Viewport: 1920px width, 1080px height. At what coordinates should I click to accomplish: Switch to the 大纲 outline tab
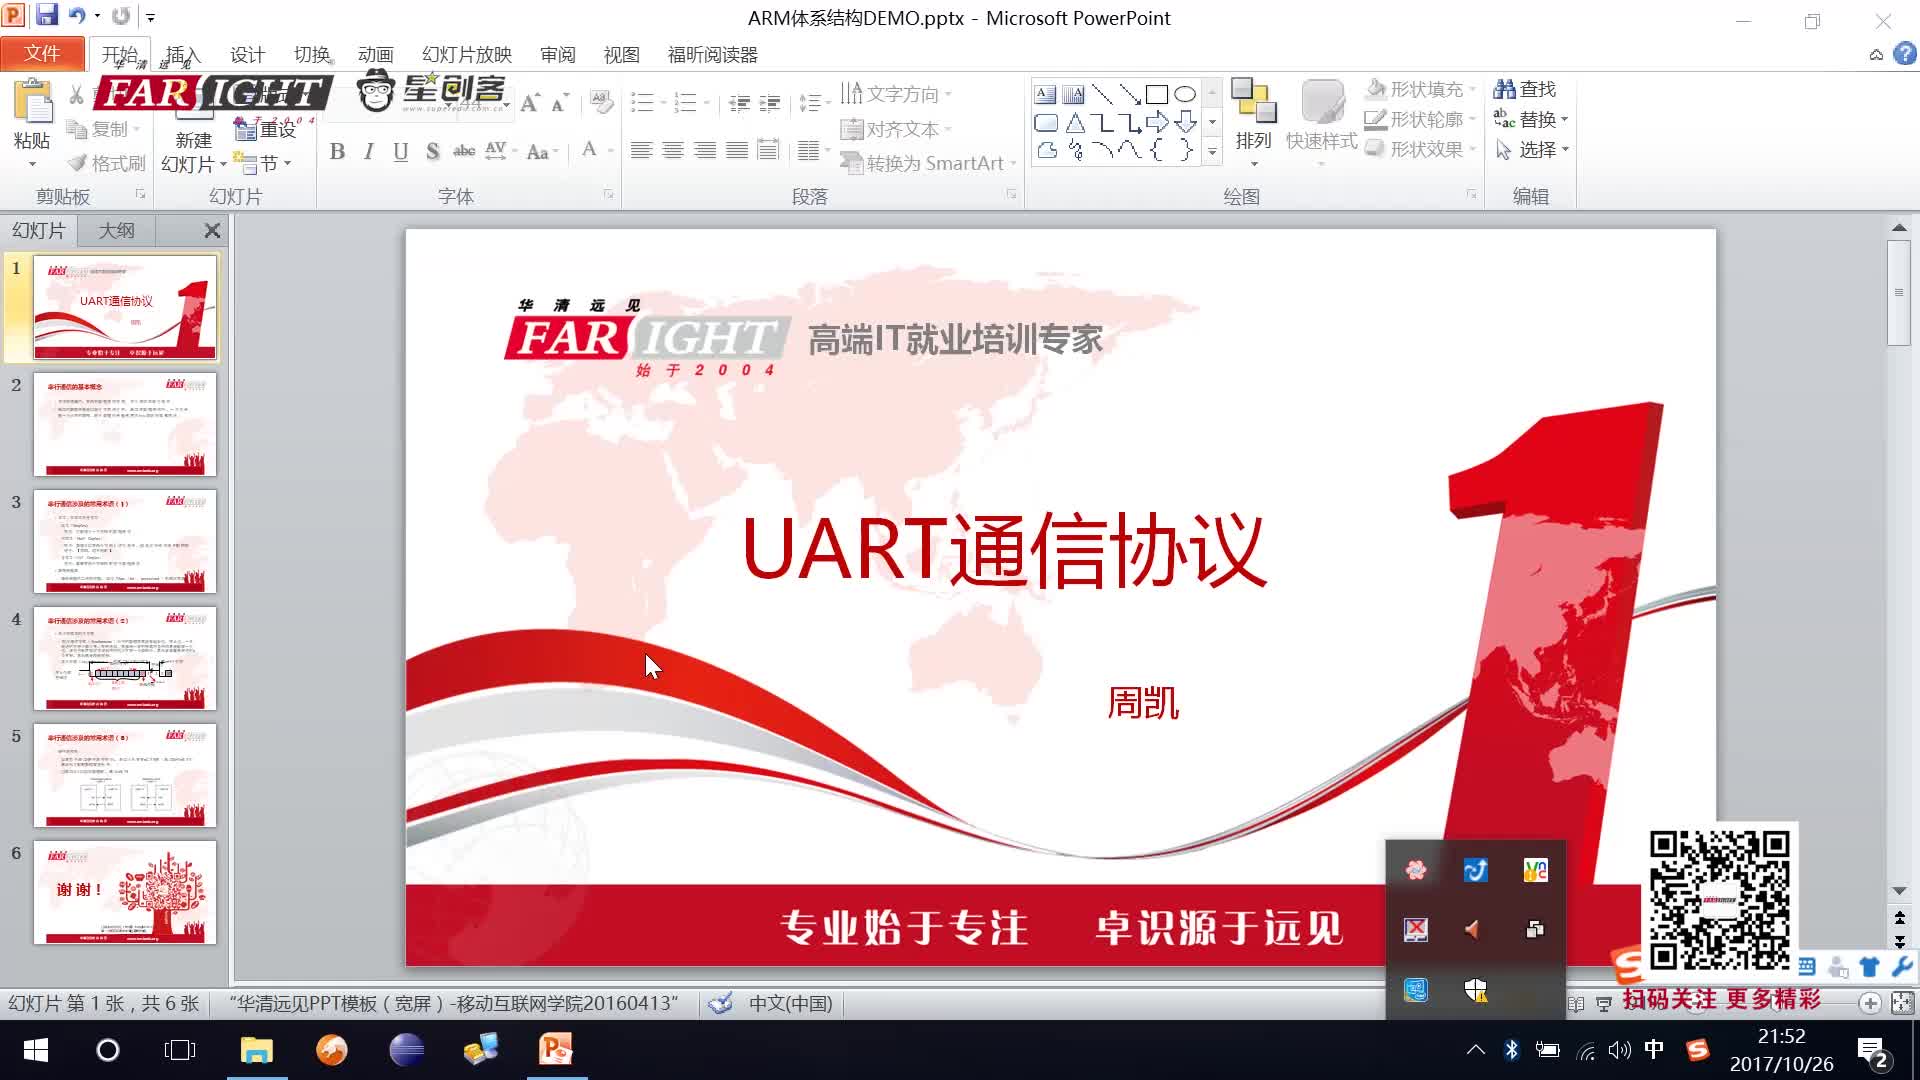click(116, 230)
